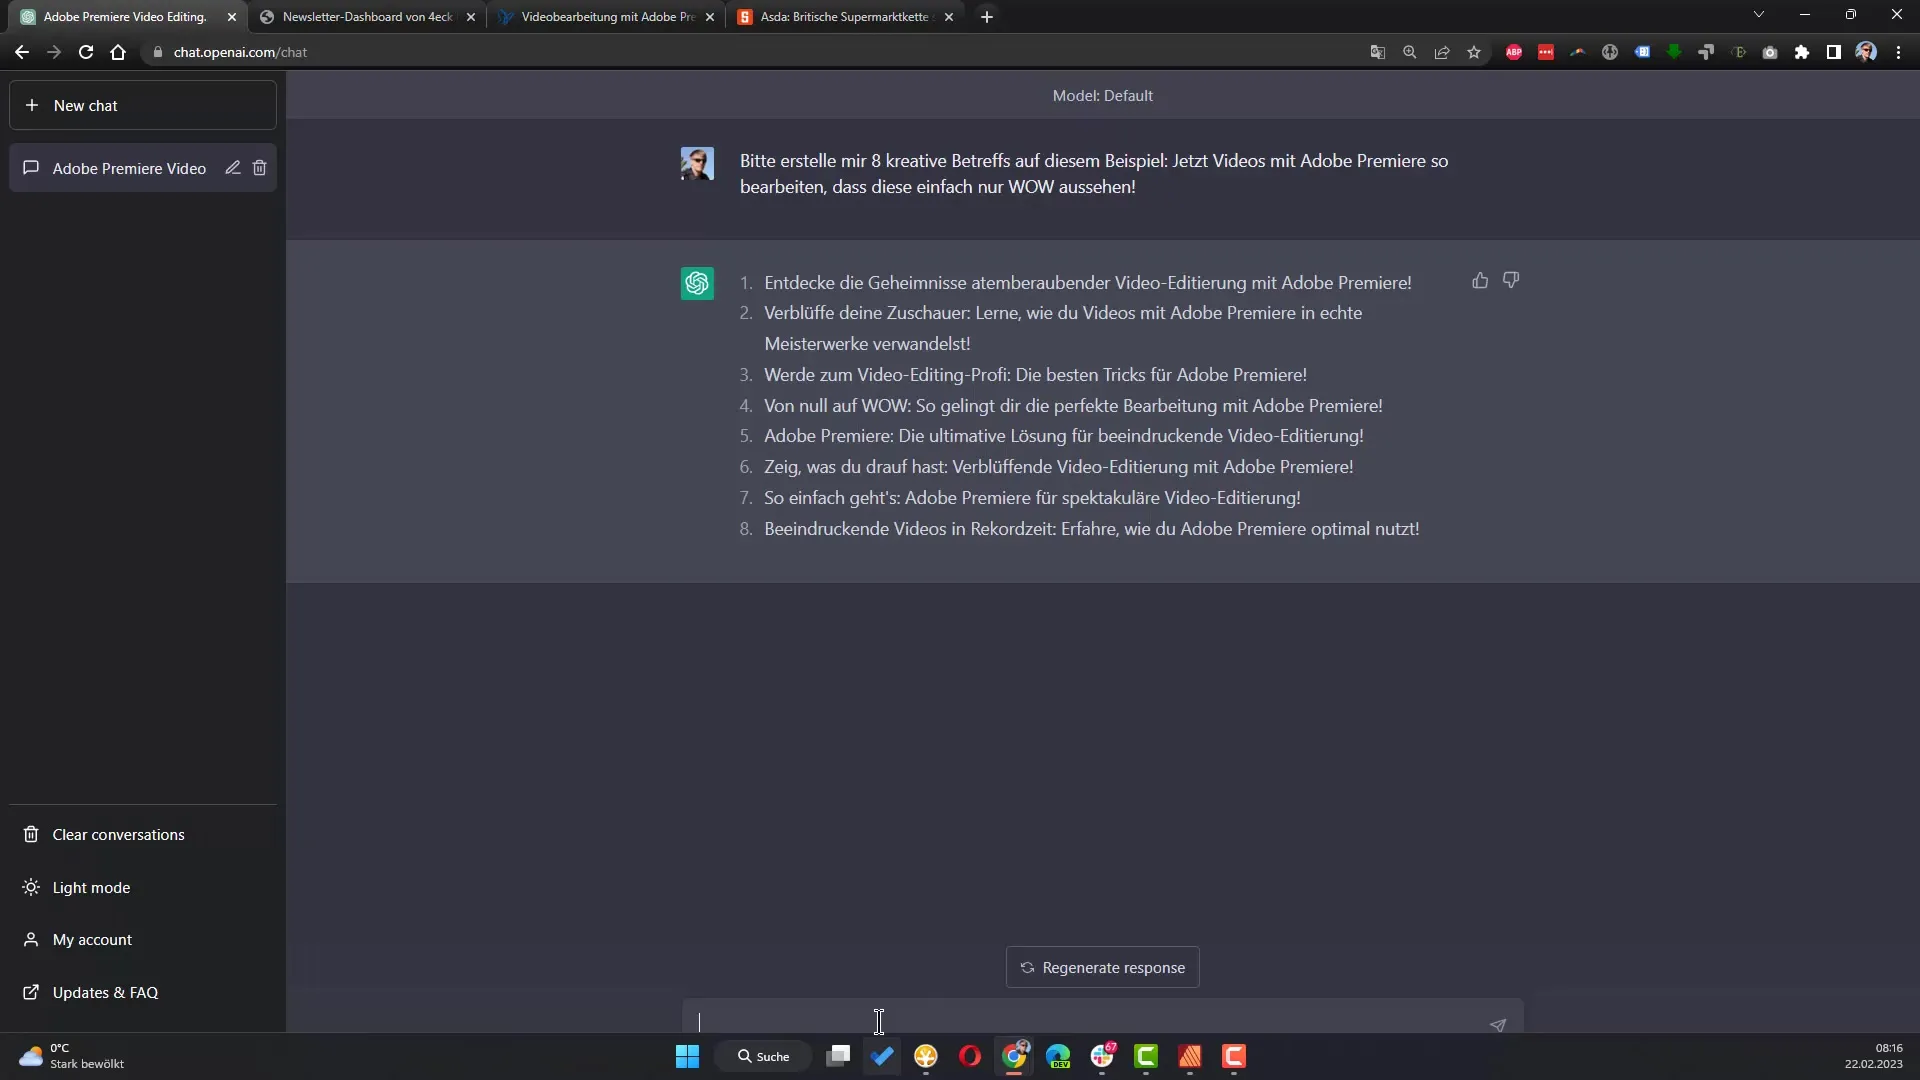Reload the current page

(x=86, y=52)
